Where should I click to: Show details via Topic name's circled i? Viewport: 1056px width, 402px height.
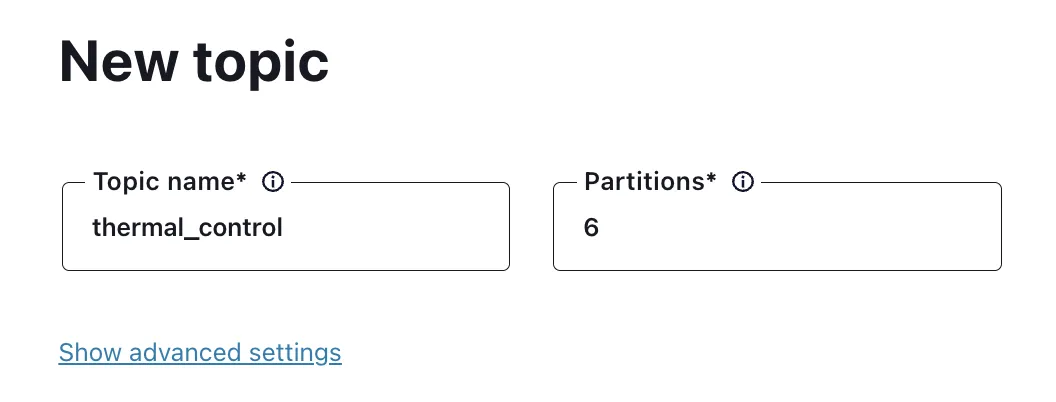coord(273,182)
